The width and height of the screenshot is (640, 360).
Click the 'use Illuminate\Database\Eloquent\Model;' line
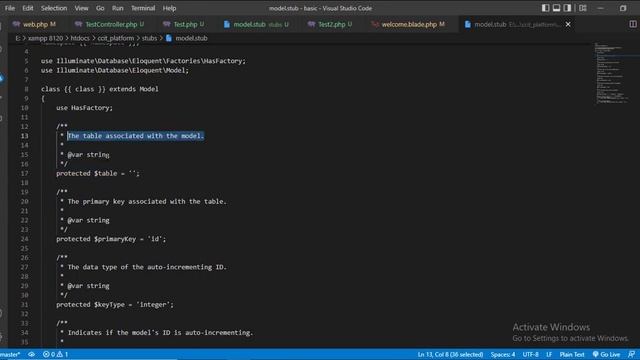115,70
